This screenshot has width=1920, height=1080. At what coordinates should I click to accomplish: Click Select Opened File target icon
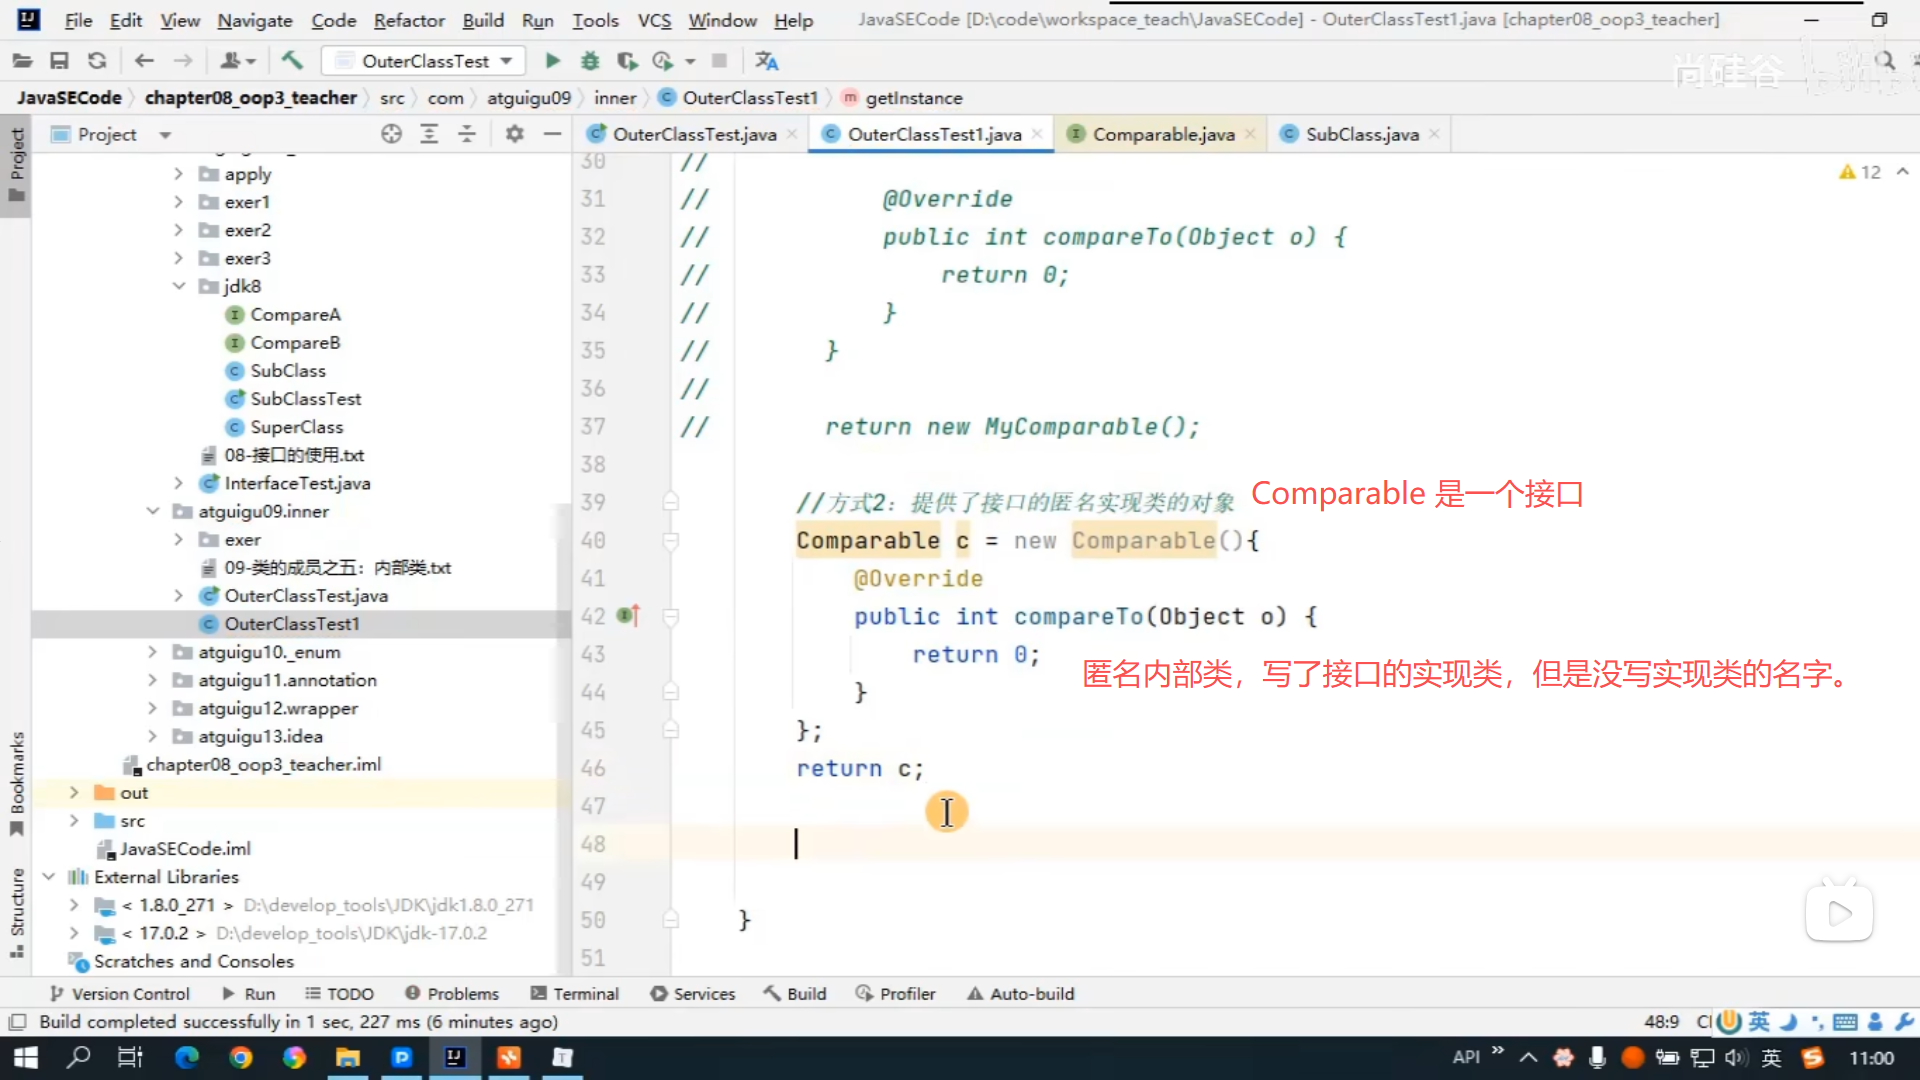[x=391, y=134]
